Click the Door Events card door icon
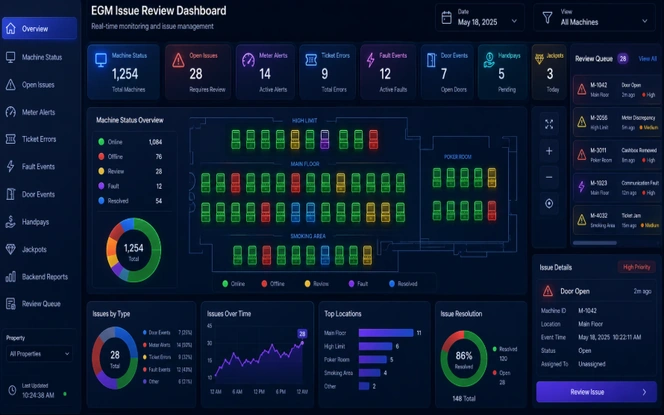The height and width of the screenshot is (415, 664). click(x=431, y=60)
